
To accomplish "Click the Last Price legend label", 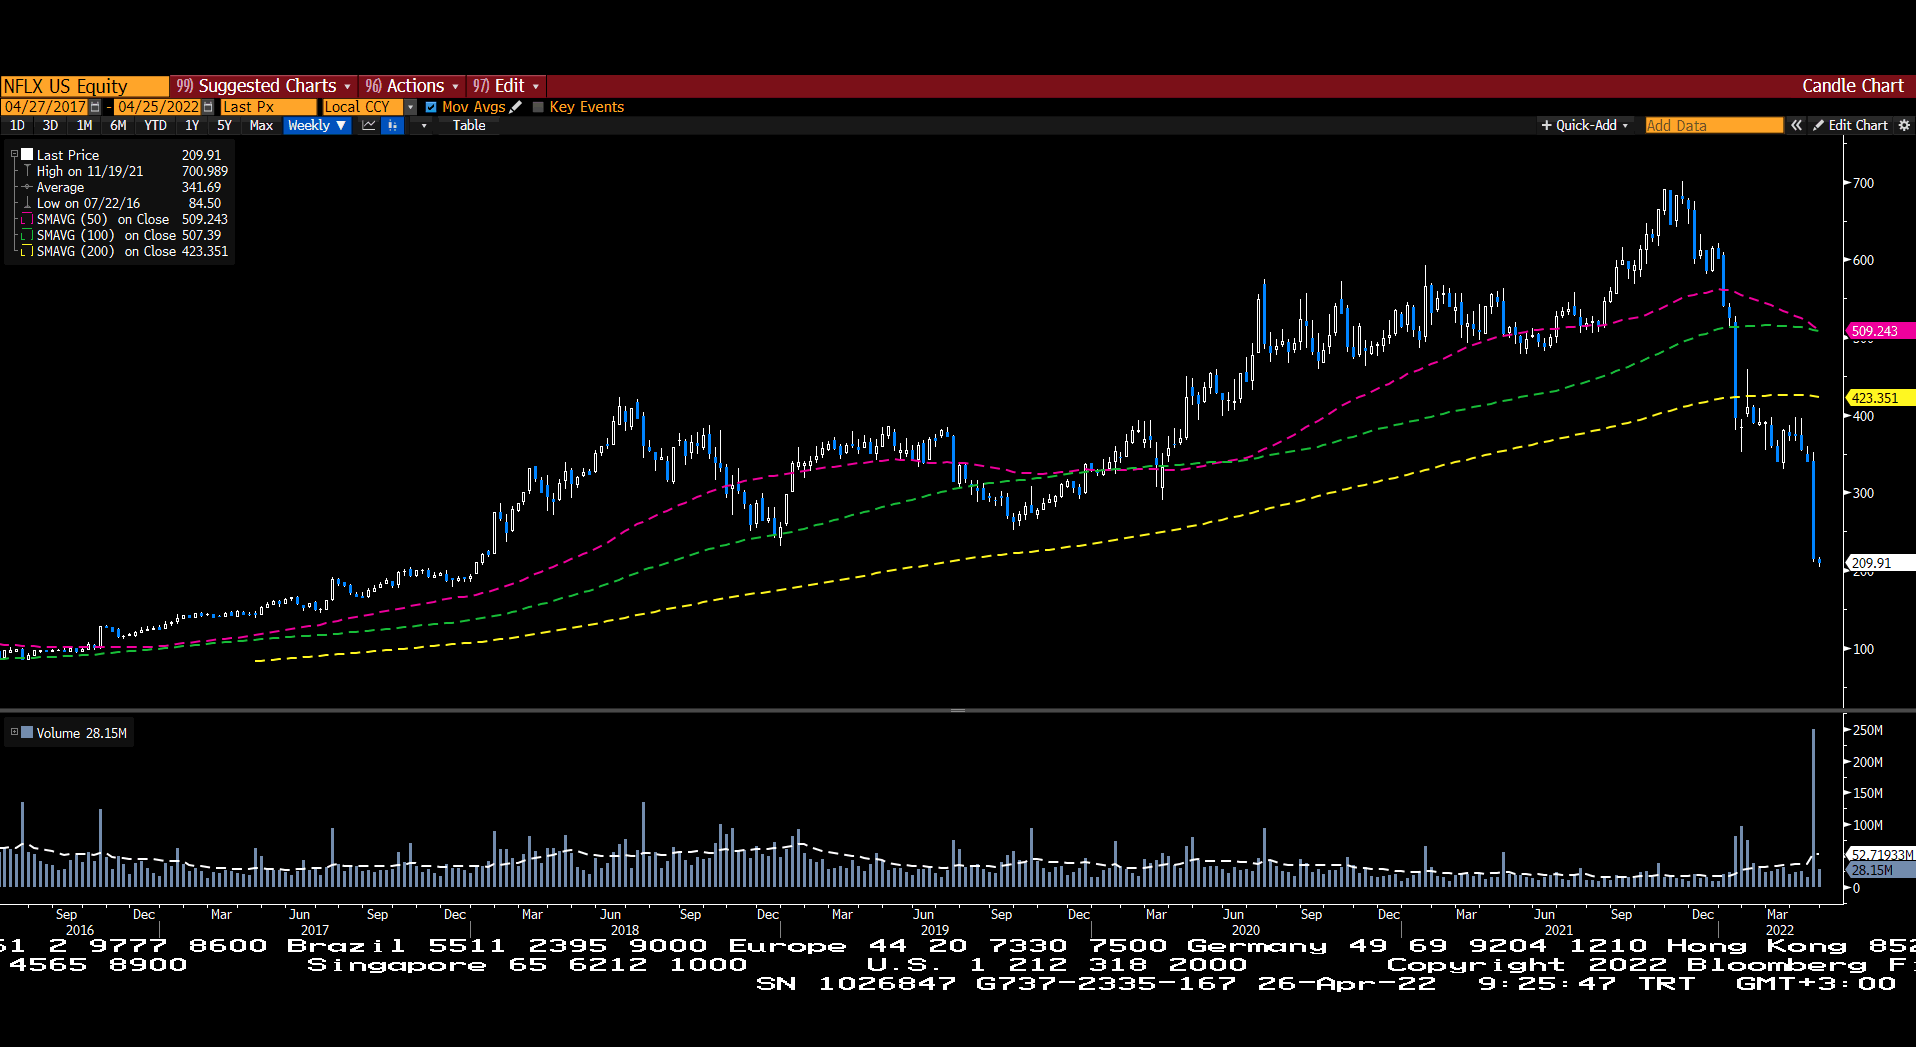I will coord(68,155).
